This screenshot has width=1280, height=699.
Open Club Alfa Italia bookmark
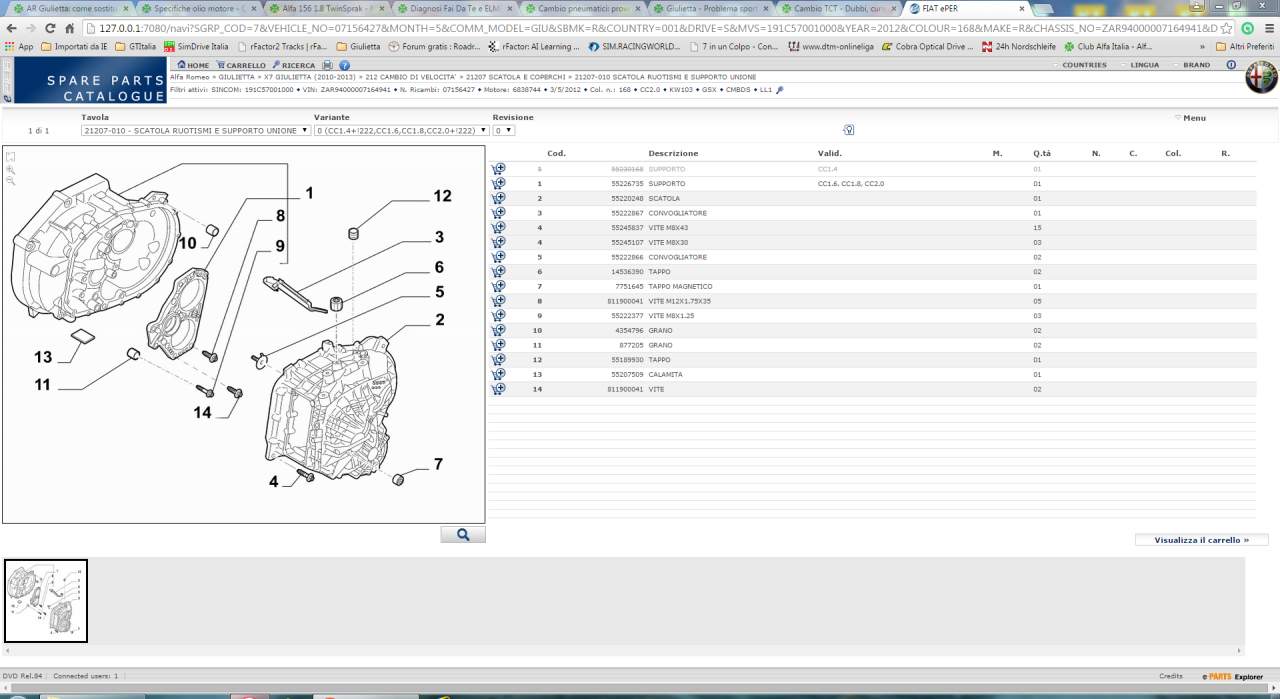point(1107,46)
